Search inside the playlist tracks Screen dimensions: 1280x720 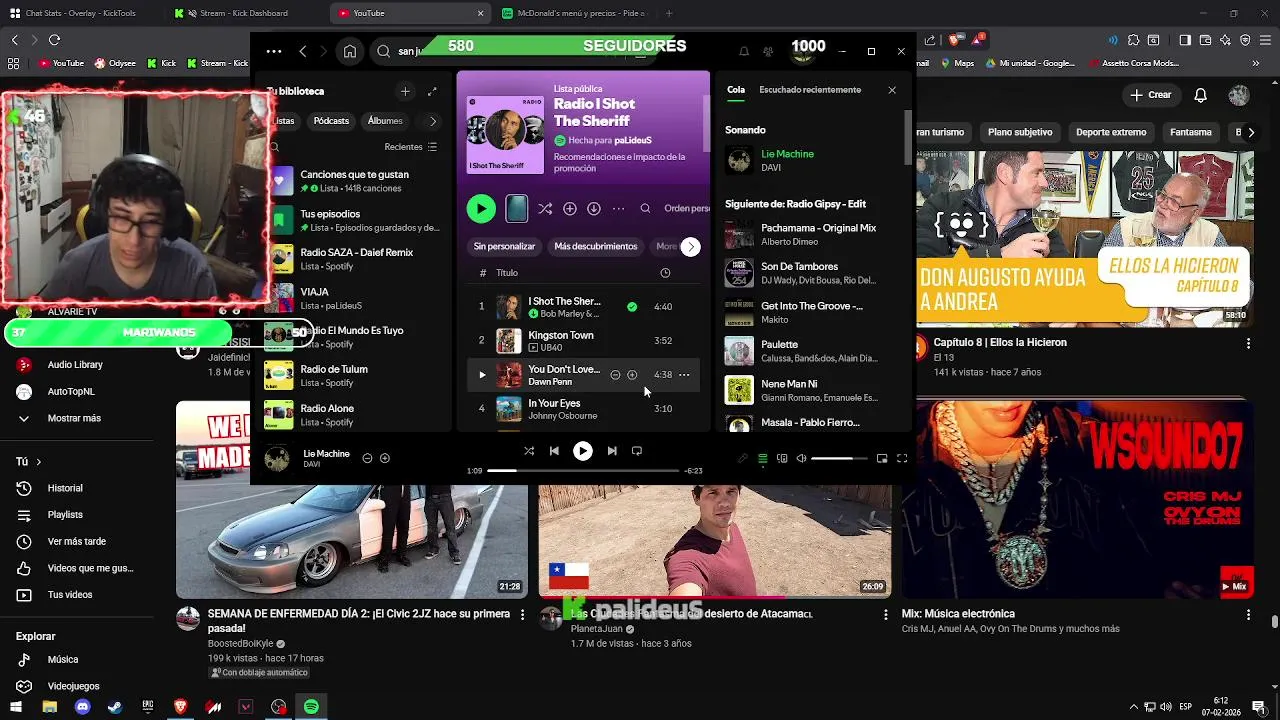[x=646, y=209]
